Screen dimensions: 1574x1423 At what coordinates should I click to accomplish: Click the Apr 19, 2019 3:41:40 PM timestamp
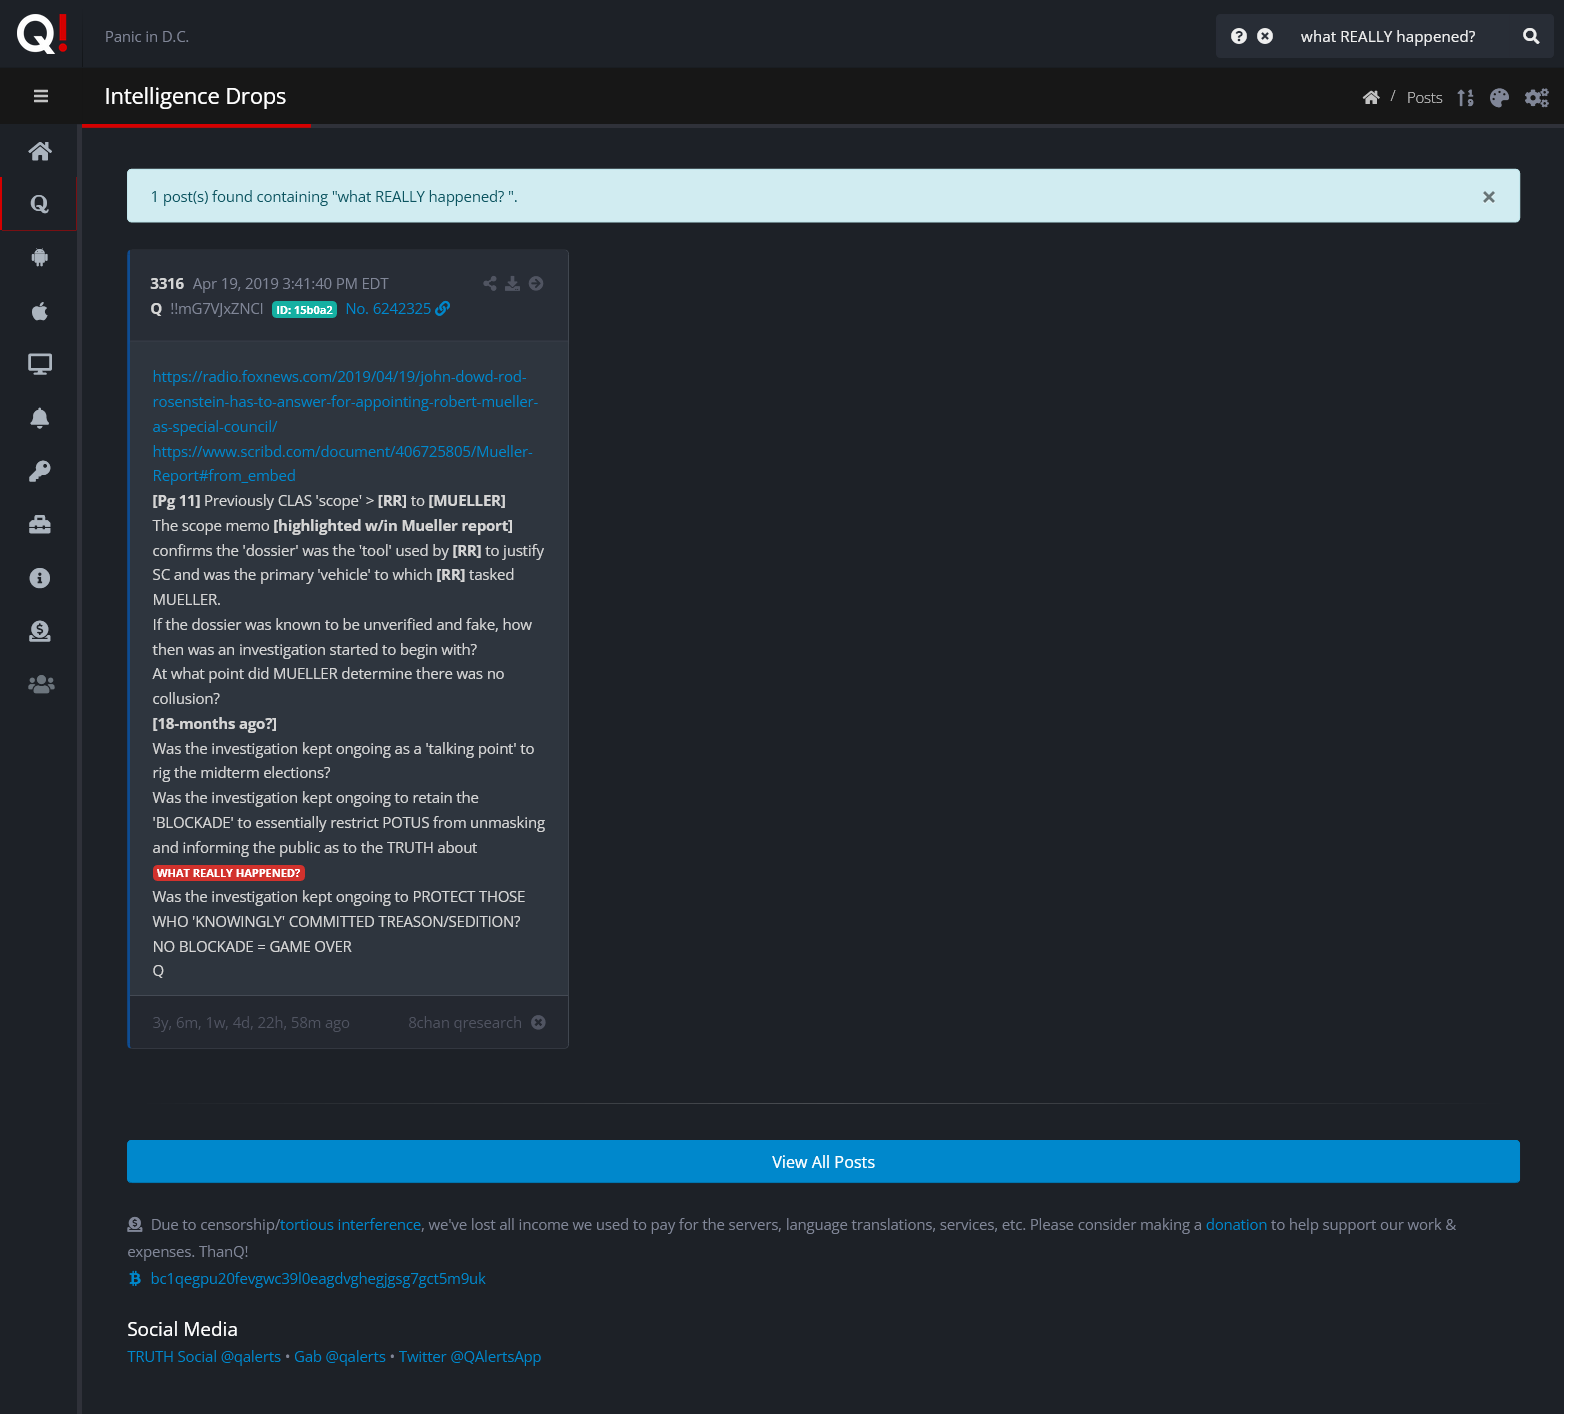pos(290,284)
